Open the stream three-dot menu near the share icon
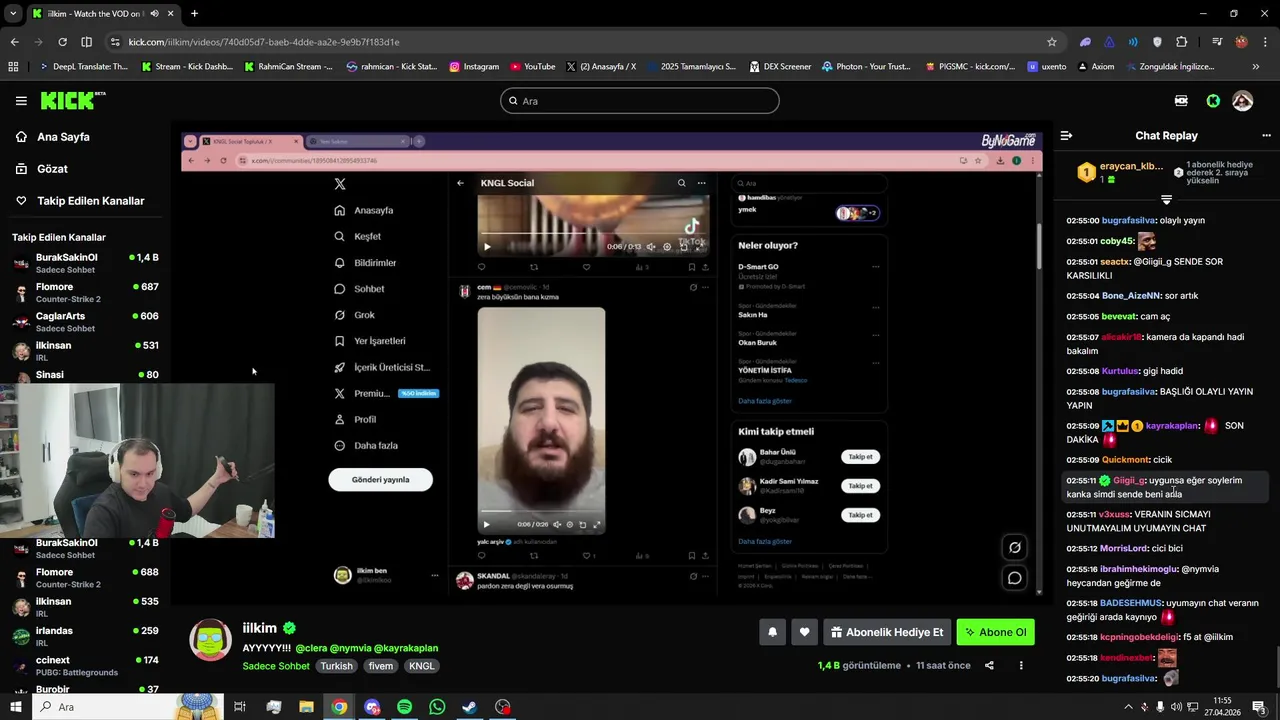 coord(1021,666)
